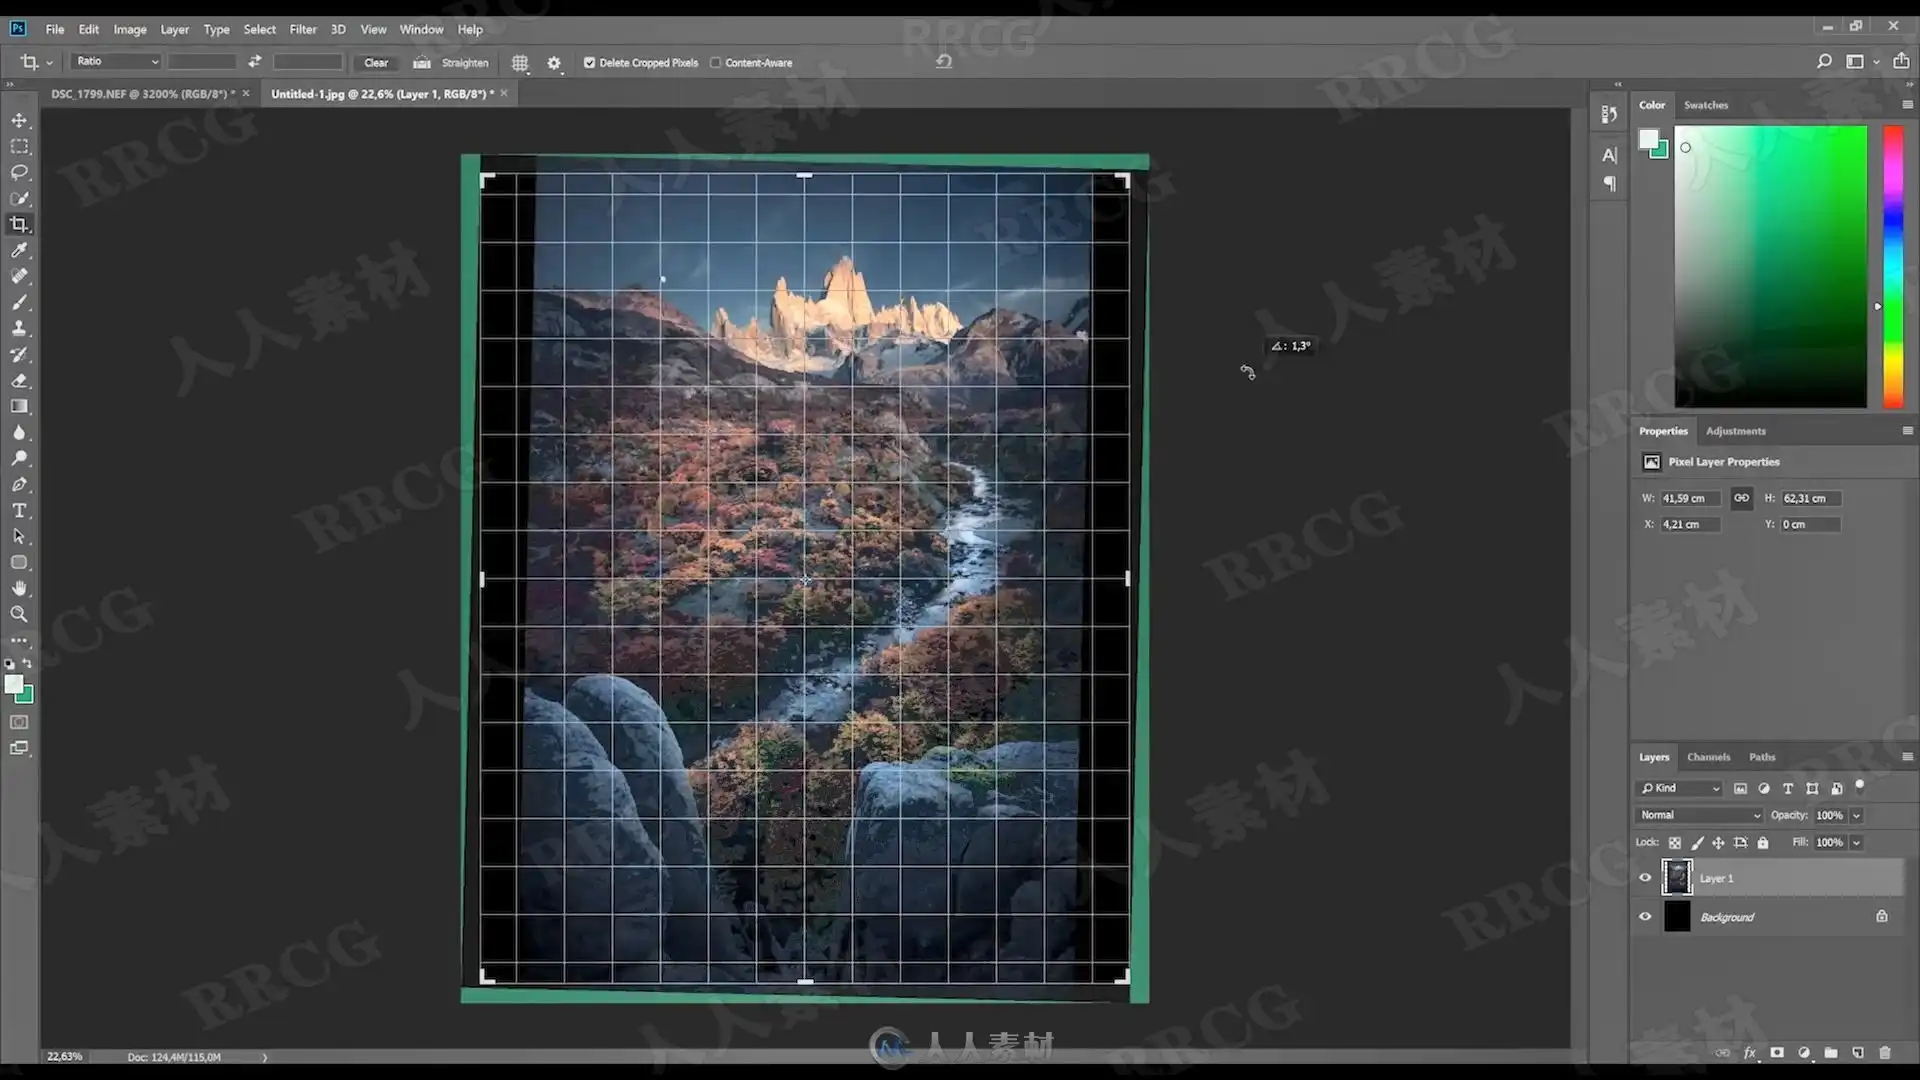Switch to the Channels tab
The height and width of the screenshot is (1080, 1920).
coord(1708,757)
